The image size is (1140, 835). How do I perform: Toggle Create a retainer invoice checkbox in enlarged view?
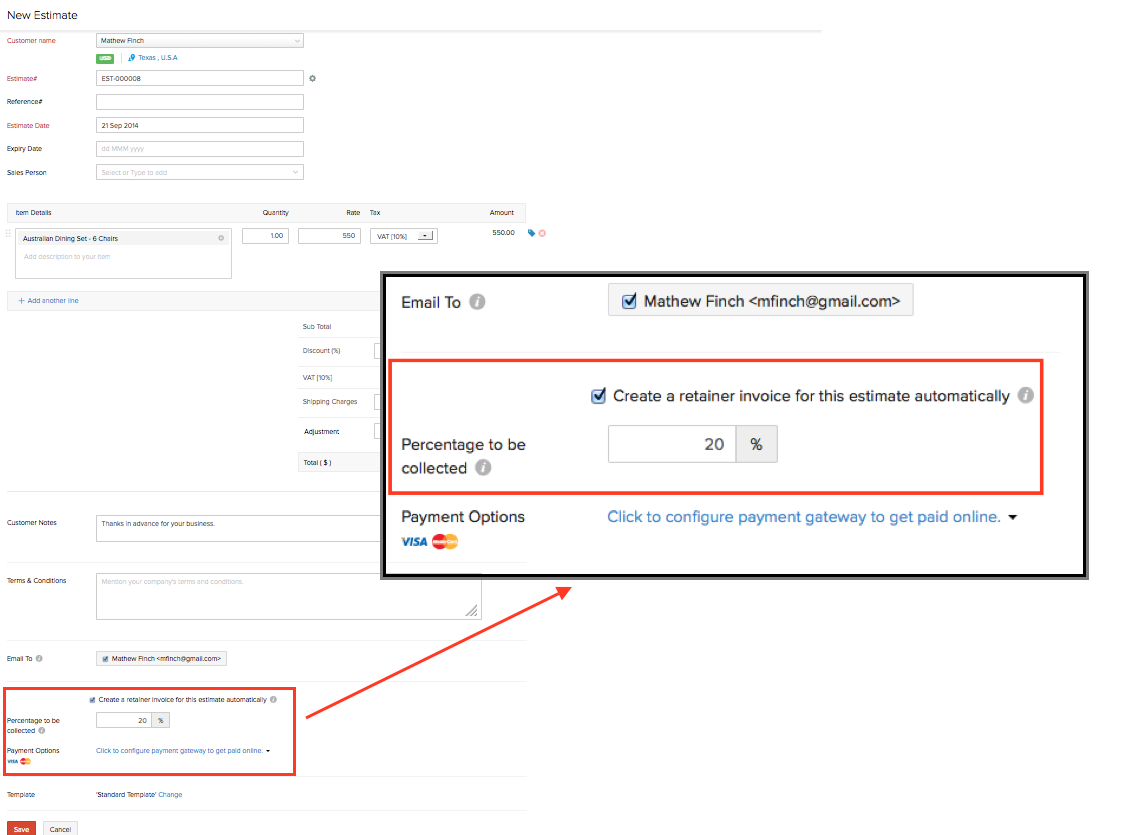tap(598, 396)
